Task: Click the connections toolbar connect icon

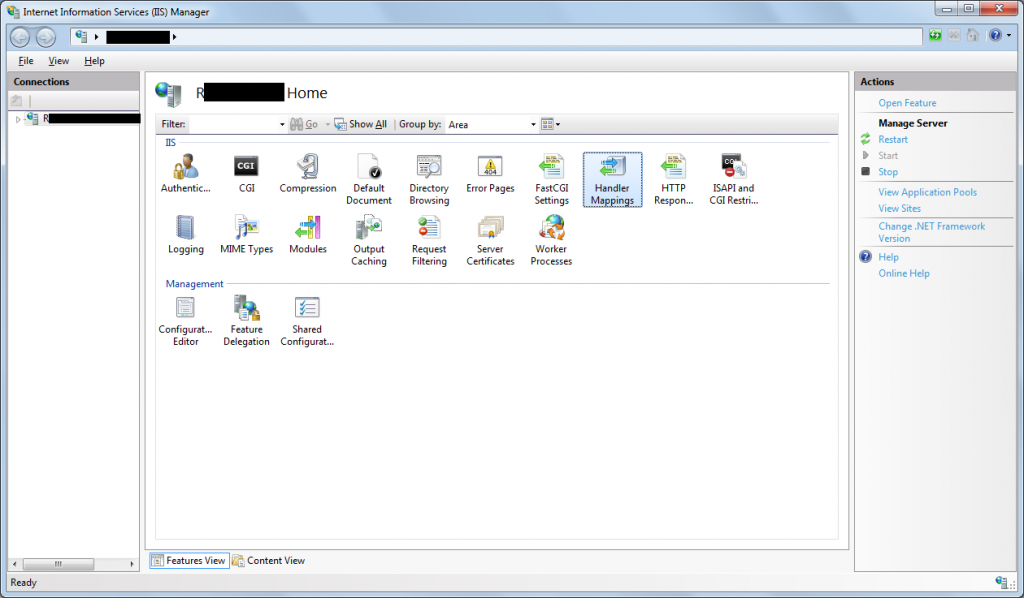Action: 17,101
